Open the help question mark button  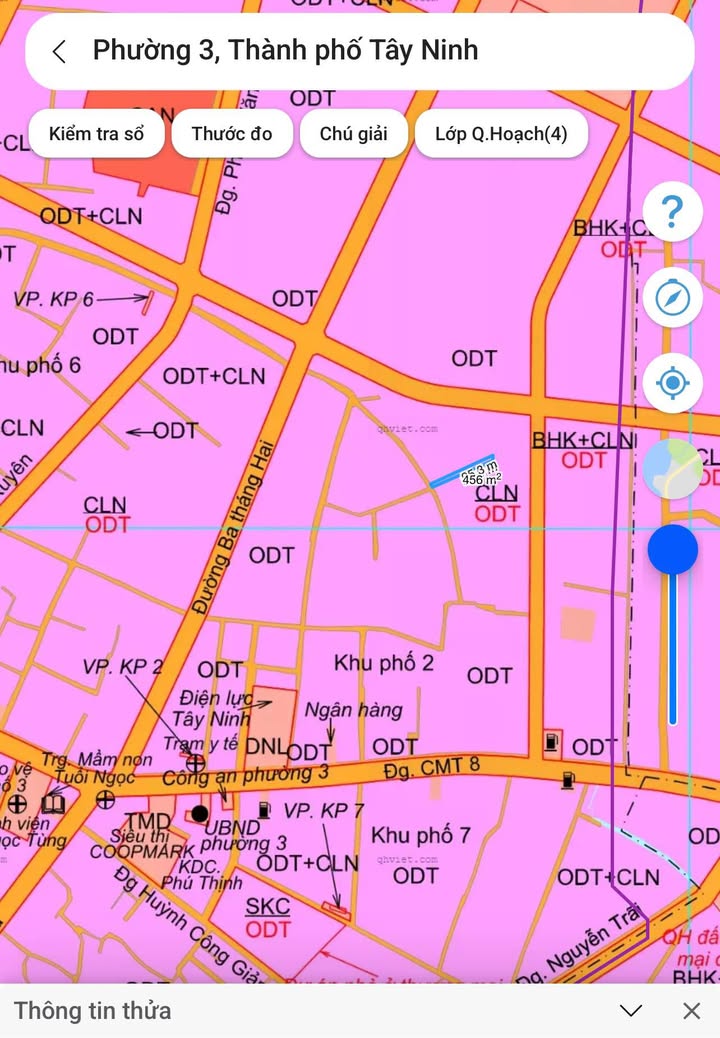(672, 211)
